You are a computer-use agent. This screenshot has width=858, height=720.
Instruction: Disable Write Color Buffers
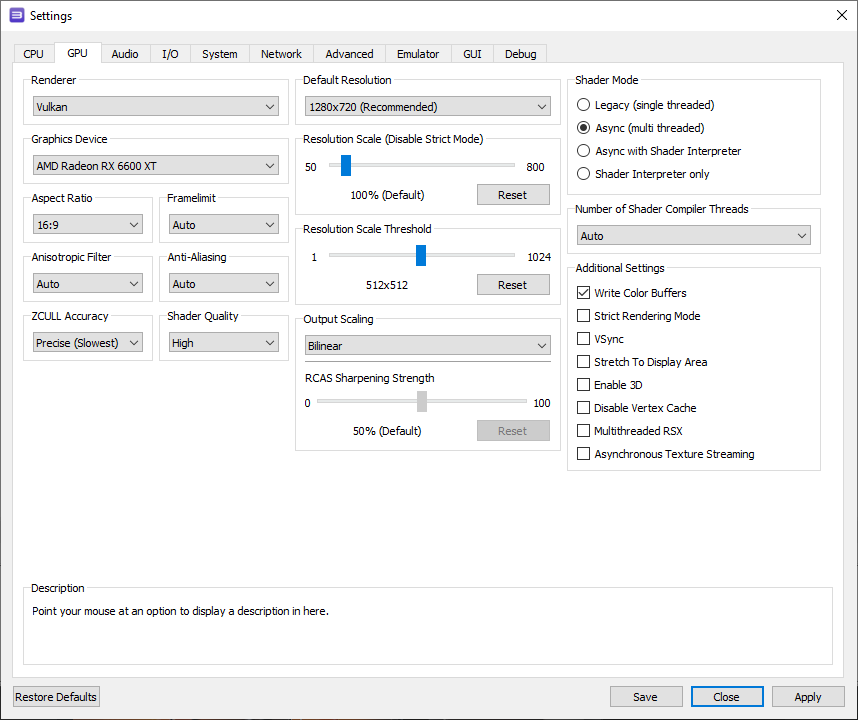click(x=583, y=293)
